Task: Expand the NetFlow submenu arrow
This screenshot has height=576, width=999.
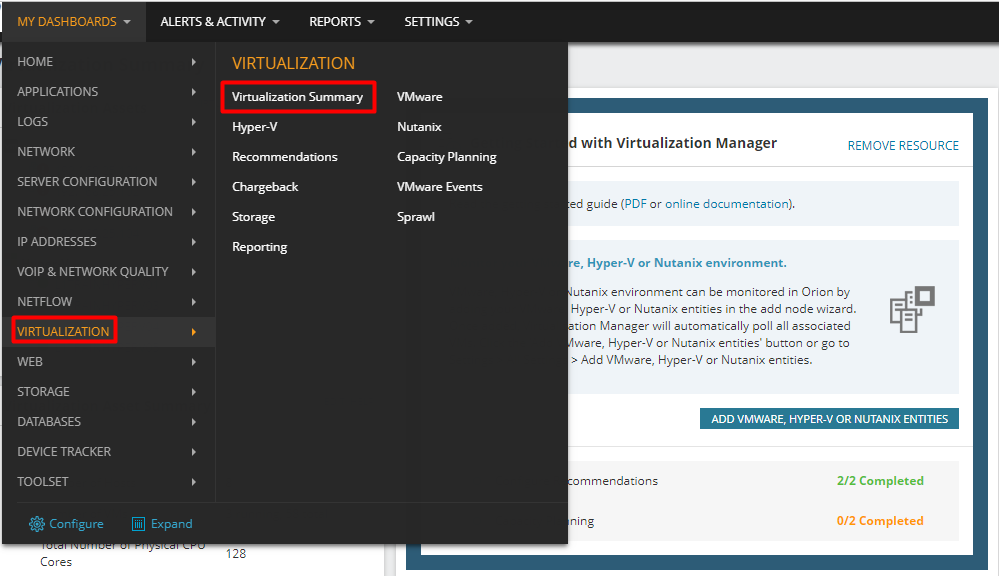Action: coord(194,301)
